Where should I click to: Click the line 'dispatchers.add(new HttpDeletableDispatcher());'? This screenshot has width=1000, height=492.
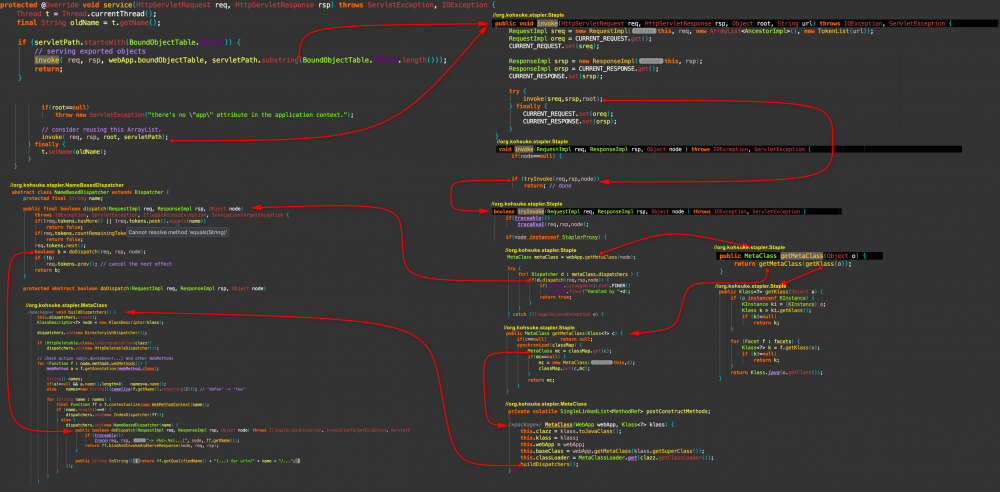coord(102,349)
